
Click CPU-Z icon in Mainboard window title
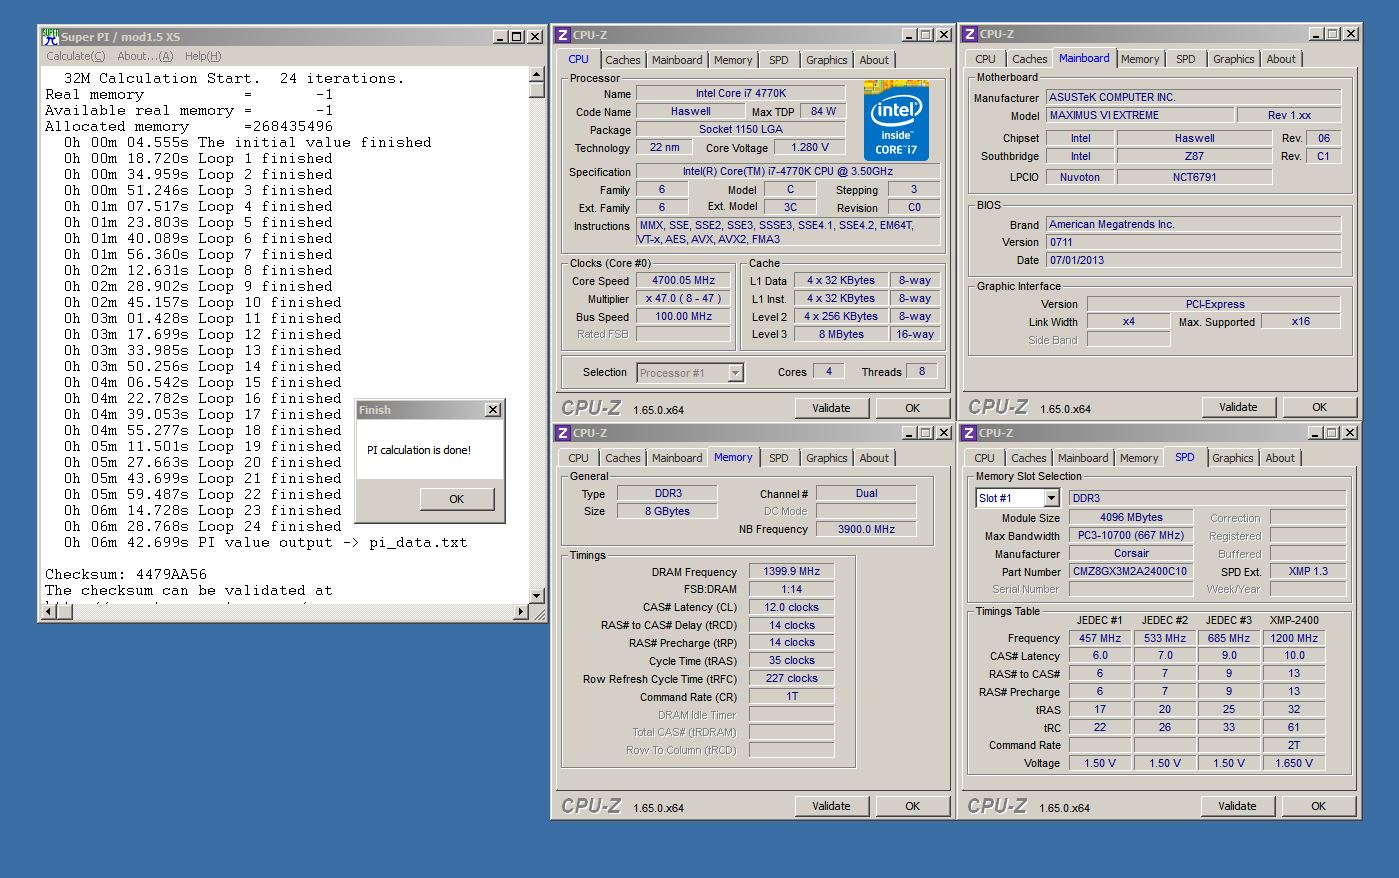(970, 34)
